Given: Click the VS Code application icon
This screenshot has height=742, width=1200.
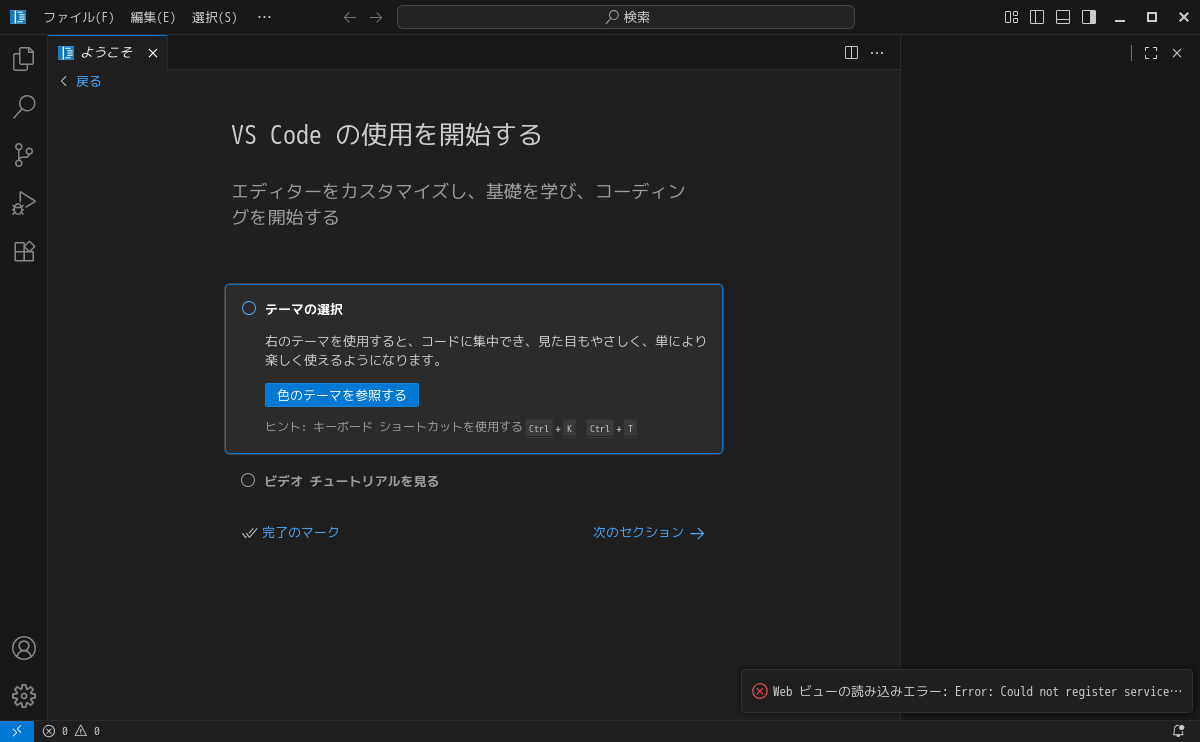Looking at the screenshot, I should tap(18, 17).
